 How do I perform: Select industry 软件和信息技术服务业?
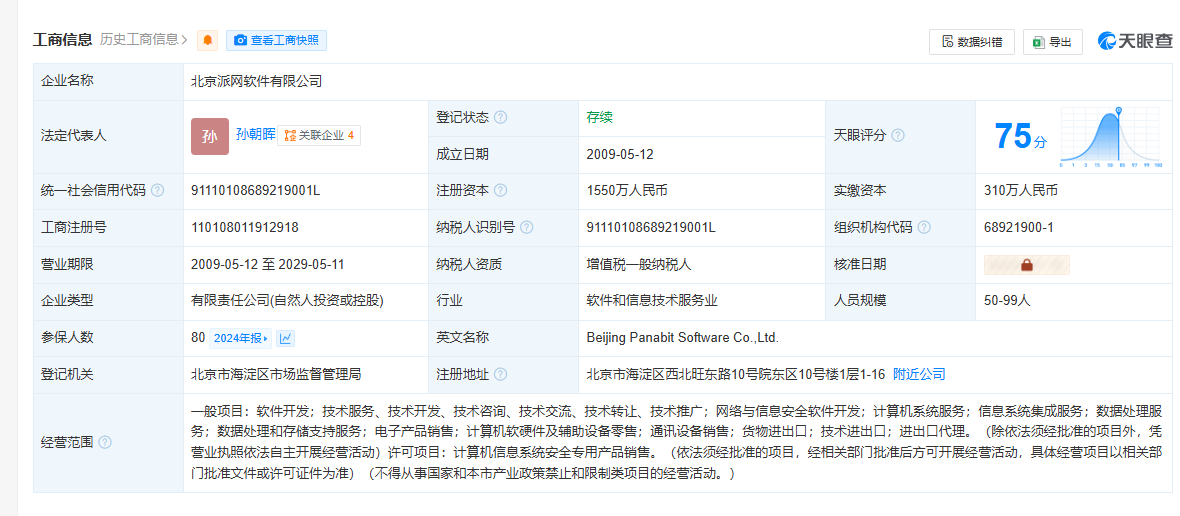(x=652, y=301)
